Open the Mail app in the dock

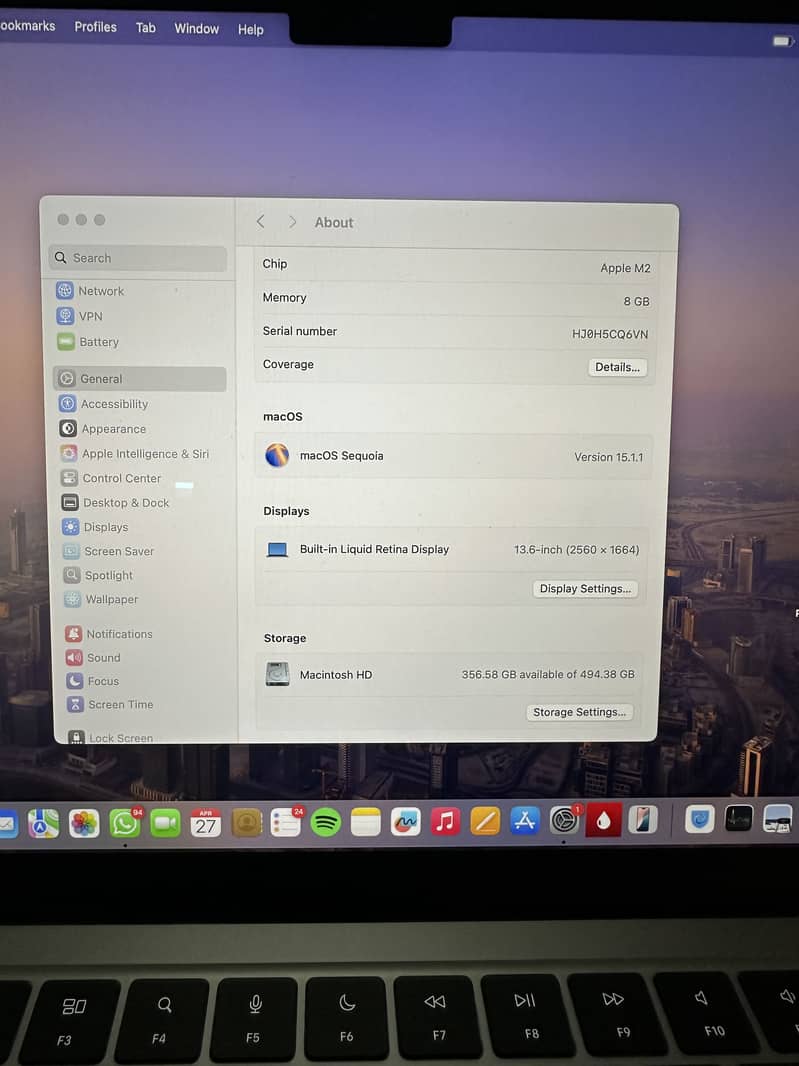7,825
